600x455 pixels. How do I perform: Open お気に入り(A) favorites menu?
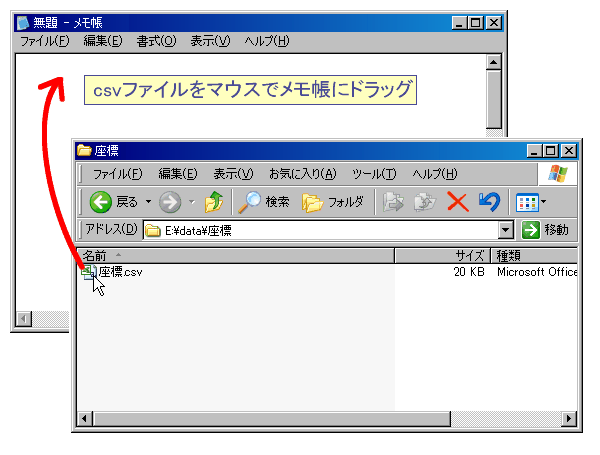point(303,174)
